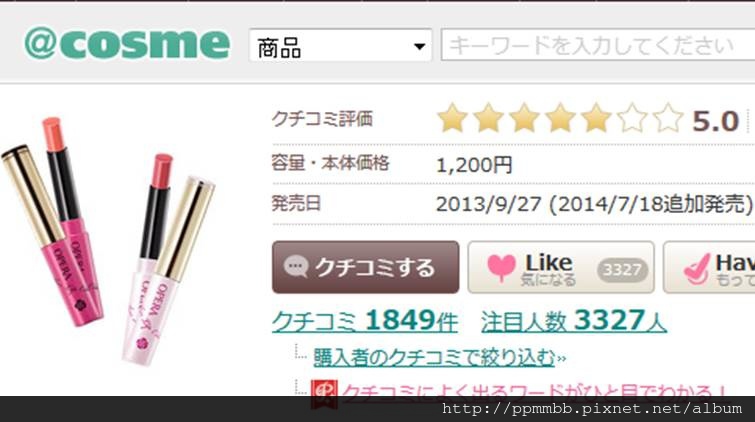Viewport: 755px width, 422px height.
Task: Click the last empty rating star
Action: click(668, 118)
